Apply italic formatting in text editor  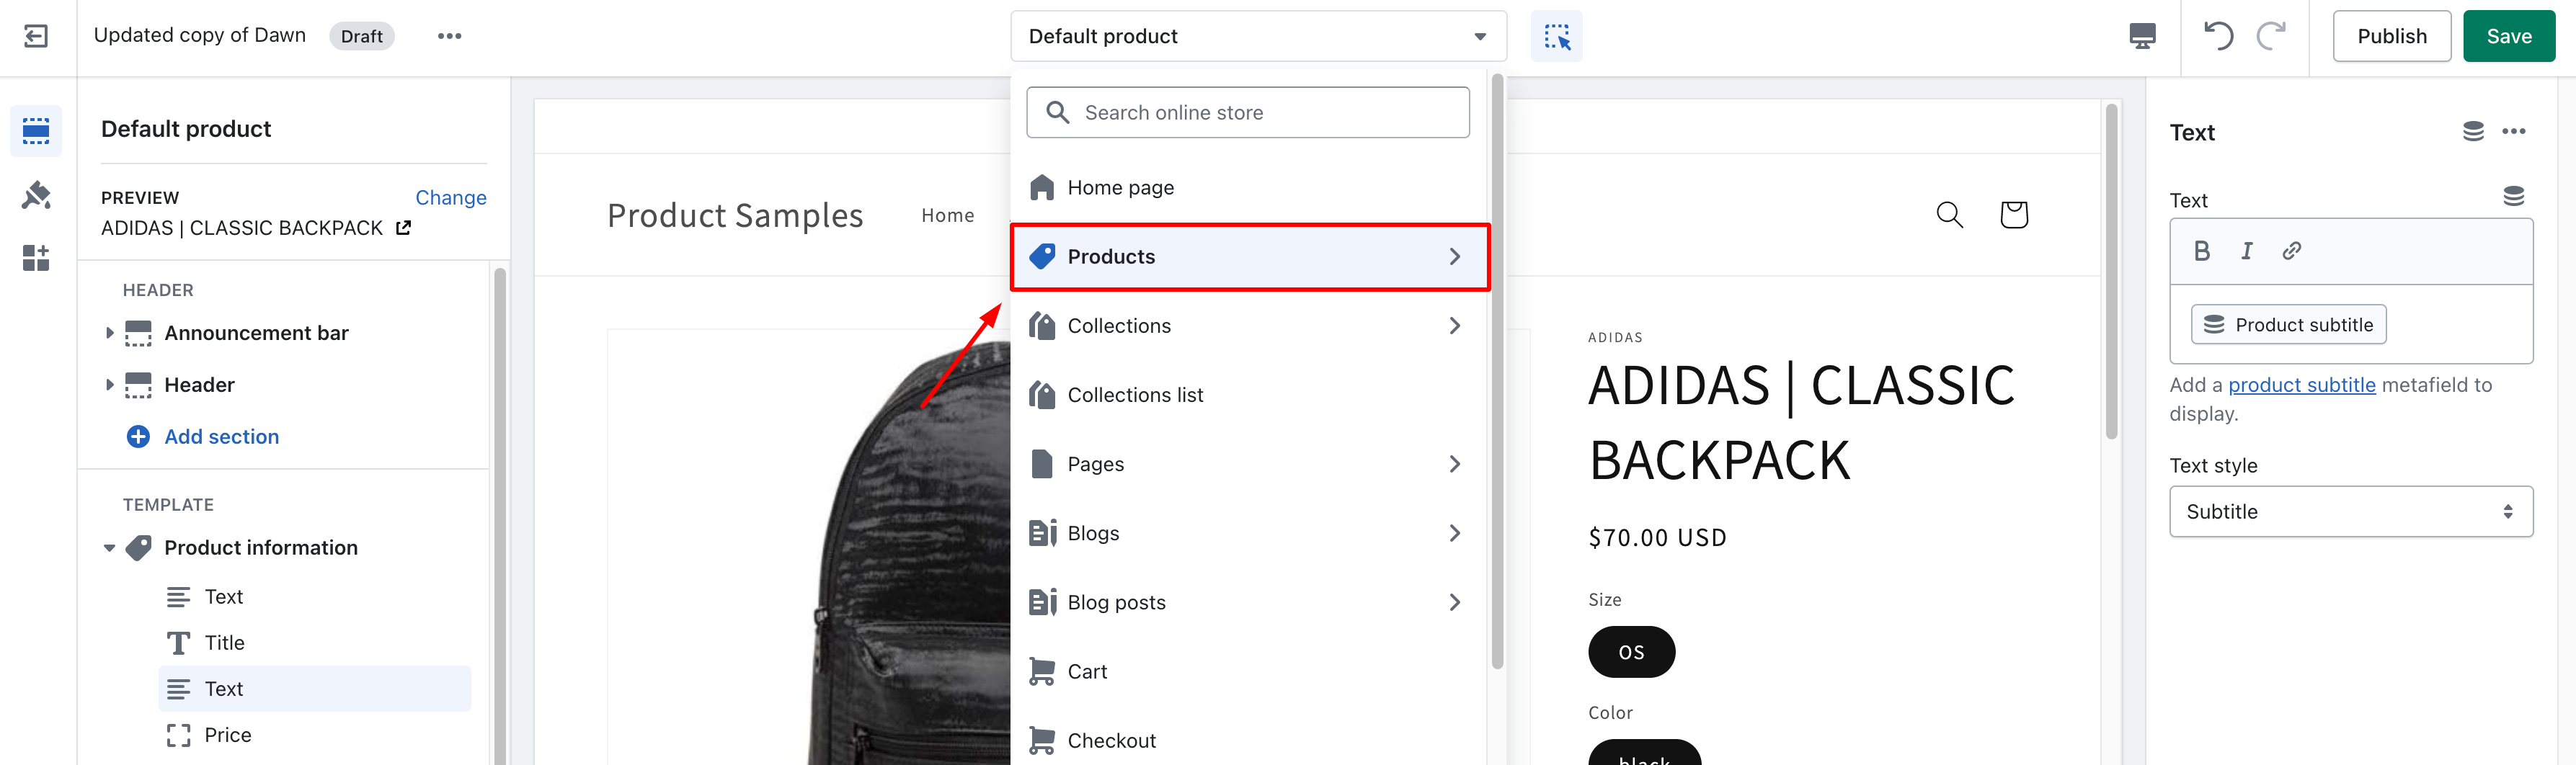pos(2246,251)
